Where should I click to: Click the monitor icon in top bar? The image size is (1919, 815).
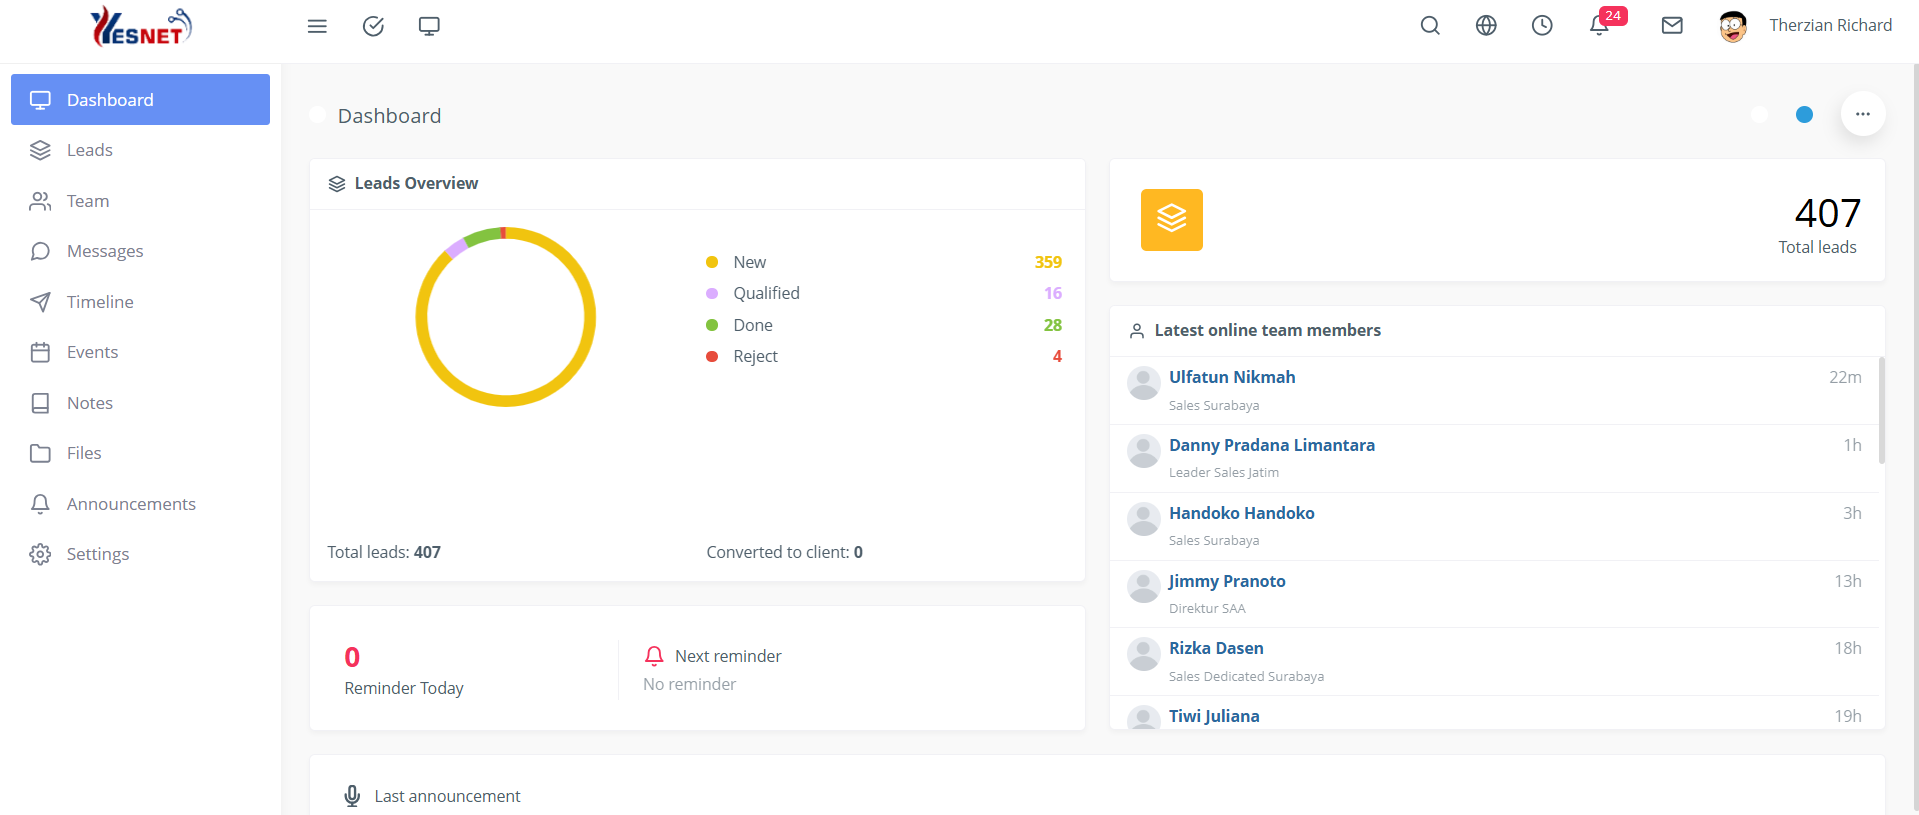click(x=429, y=26)
